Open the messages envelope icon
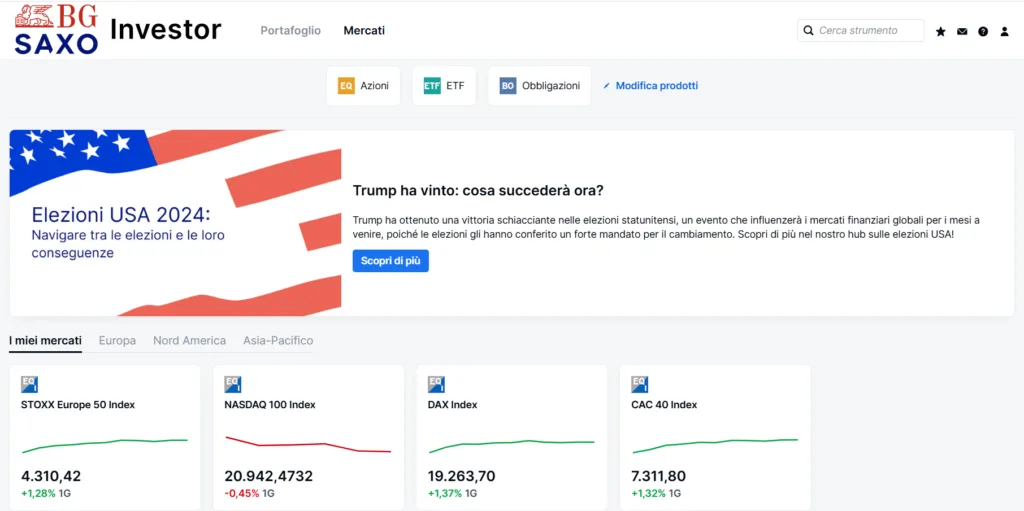Screen dimensions: 1024x511 click(x=962, y=31)
